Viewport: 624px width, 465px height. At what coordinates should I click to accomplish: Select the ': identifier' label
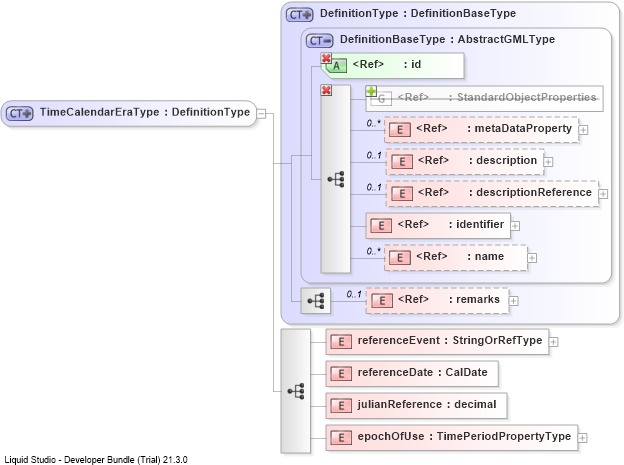pyautogui.click(x=476, y=225)
